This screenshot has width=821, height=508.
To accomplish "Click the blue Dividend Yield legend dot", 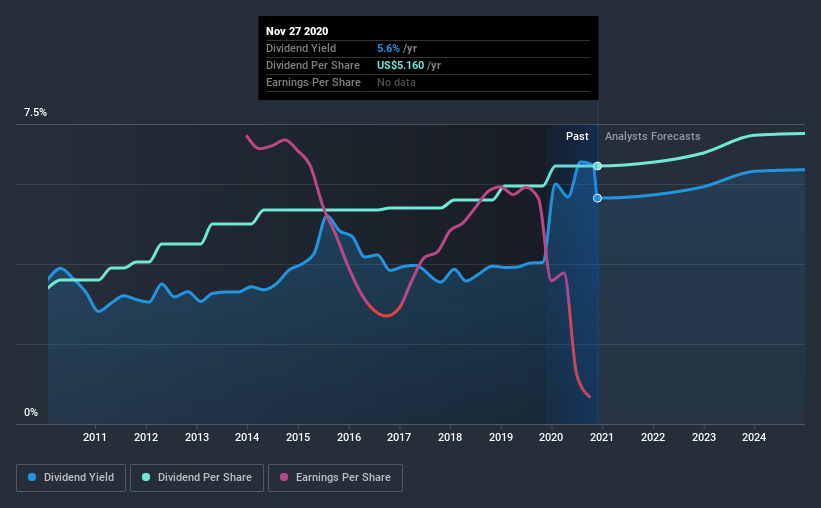I will coord(32,477).
